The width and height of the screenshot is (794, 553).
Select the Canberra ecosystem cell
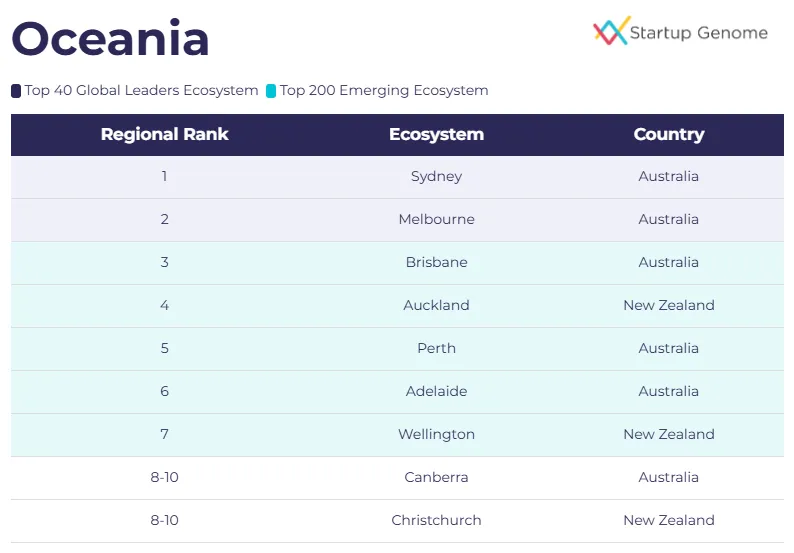436,477
